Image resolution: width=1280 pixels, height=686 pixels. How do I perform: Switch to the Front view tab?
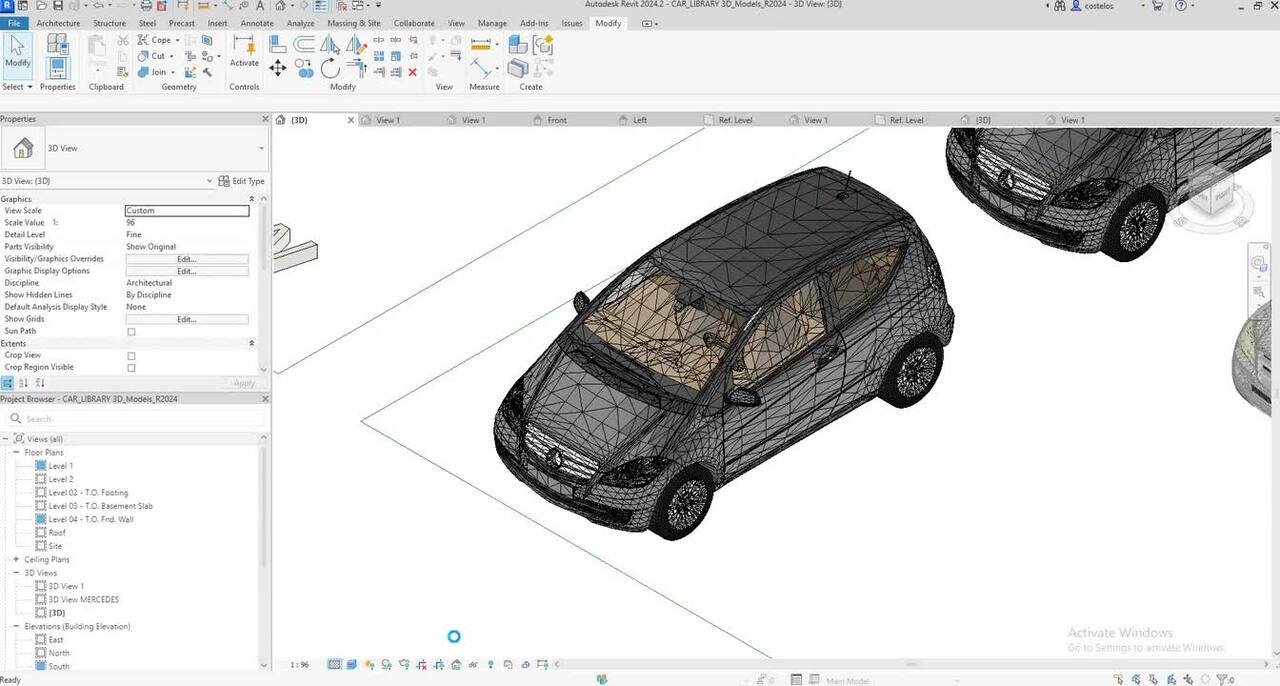557,120
